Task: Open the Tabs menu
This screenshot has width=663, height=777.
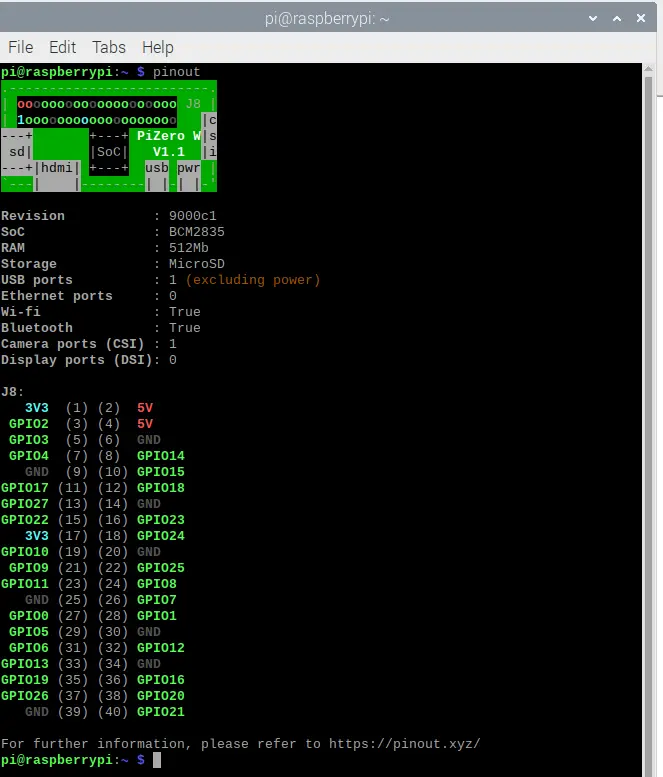Action: point(109,48)
